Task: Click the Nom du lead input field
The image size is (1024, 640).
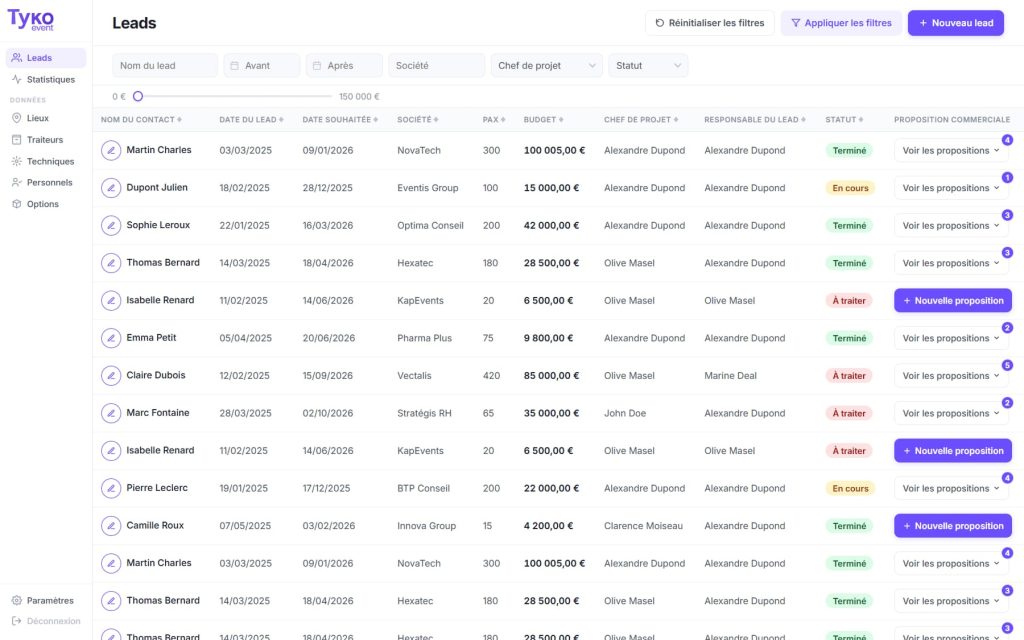Action: point(165,65)
